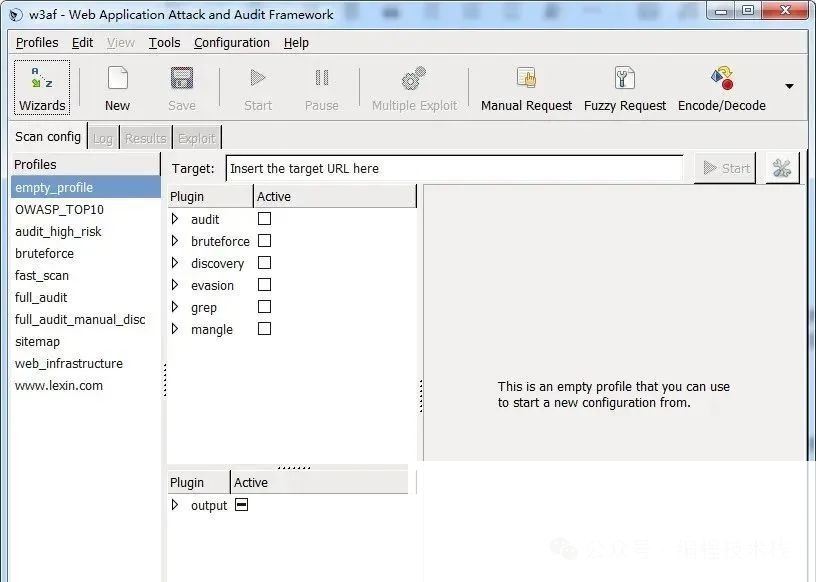Enable the evasion plugin checkbox
The width and height of the screenshot is (816, 582).
point(264,285)
